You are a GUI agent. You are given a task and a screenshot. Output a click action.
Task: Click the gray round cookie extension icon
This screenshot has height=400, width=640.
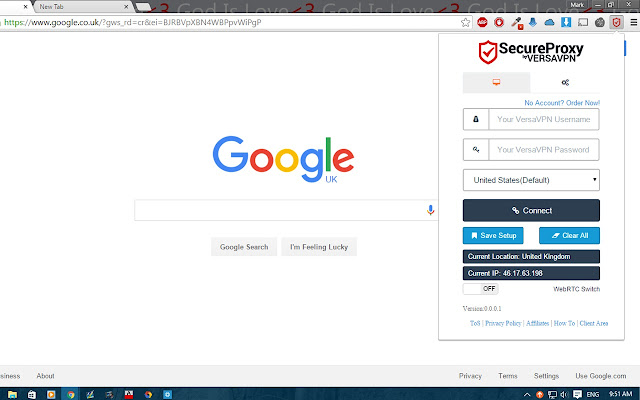pos(600,22)
